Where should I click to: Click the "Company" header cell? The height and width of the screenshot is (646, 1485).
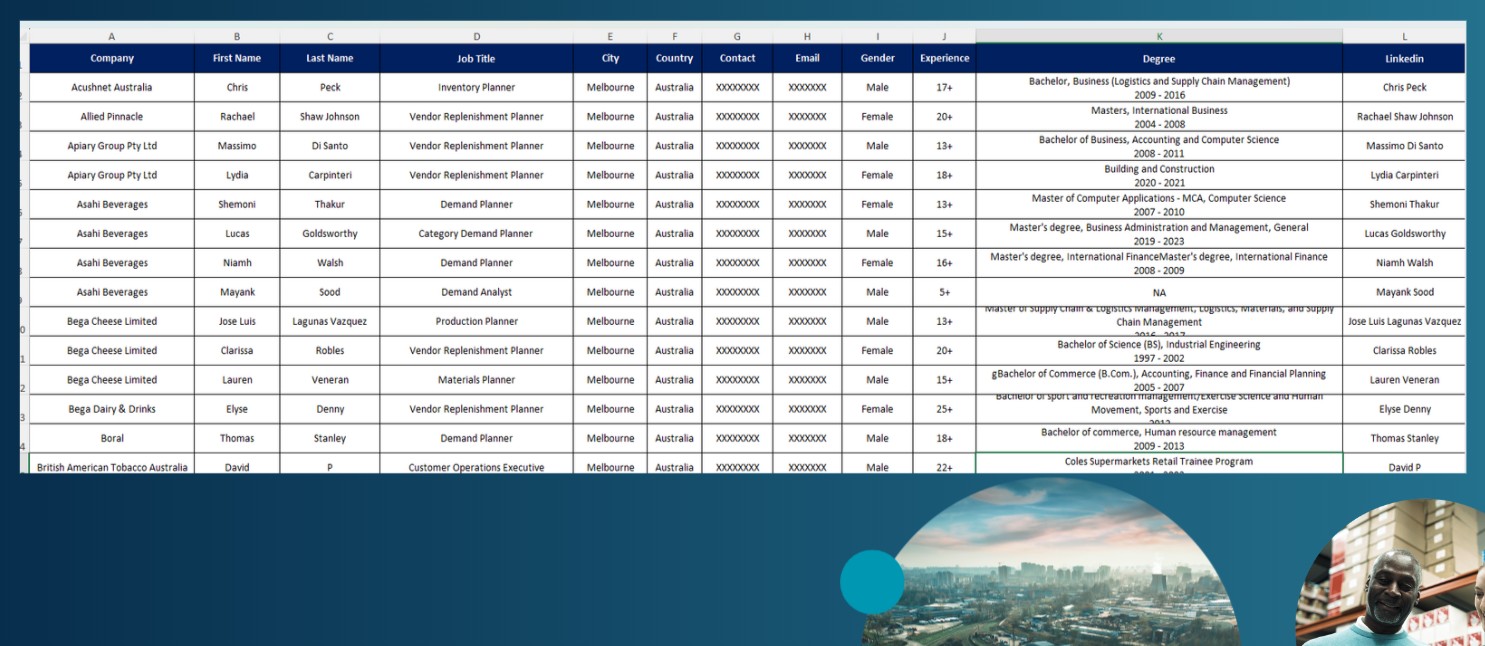(111, 58)
